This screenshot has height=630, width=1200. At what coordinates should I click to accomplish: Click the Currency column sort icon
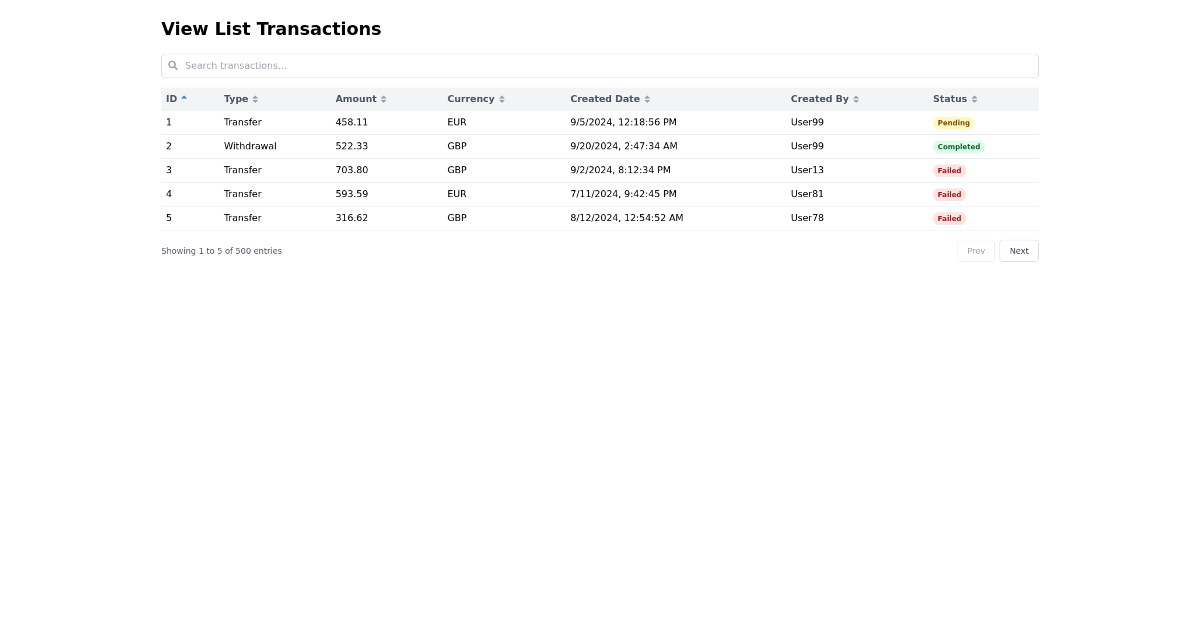502,99
